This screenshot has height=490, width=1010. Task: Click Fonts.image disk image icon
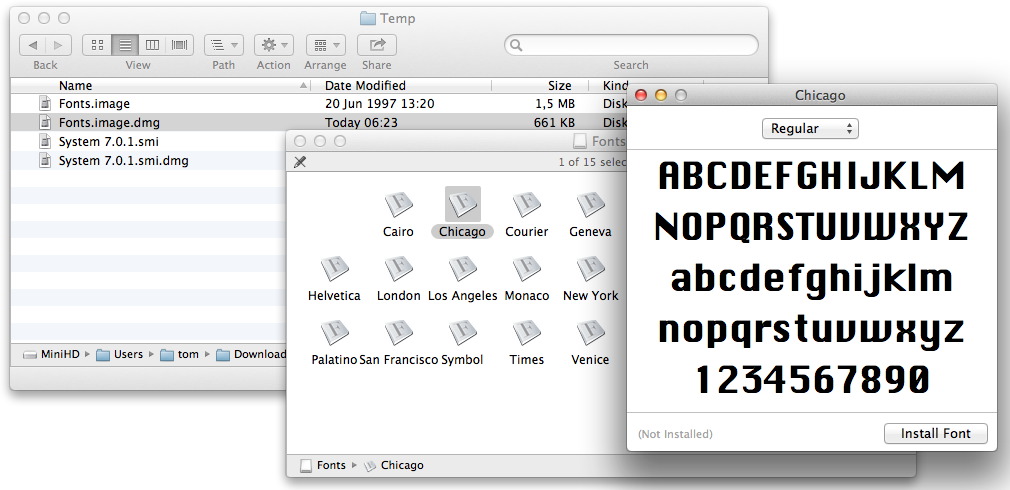[44, 104]
